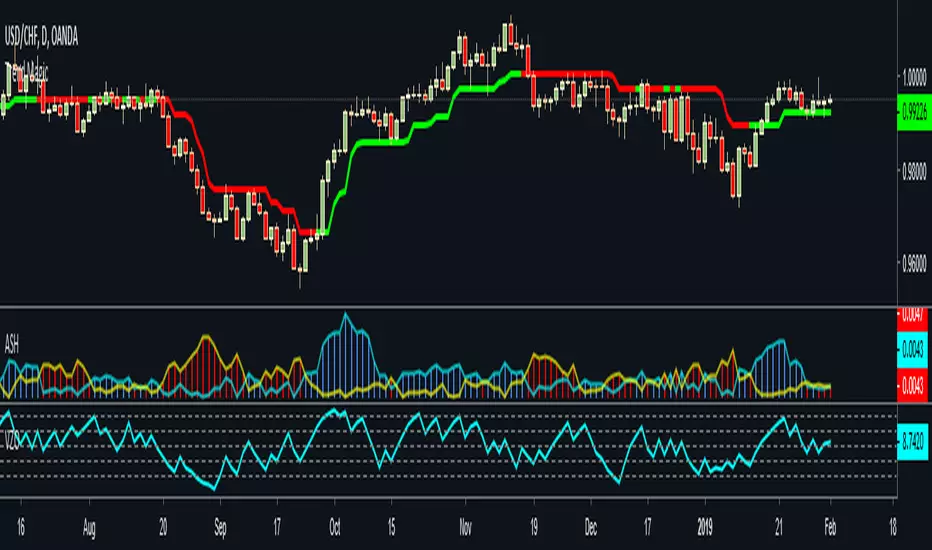Click the Dec date label on time axis
This screenshot has width=932, height=550.
[x=591, y=527]
